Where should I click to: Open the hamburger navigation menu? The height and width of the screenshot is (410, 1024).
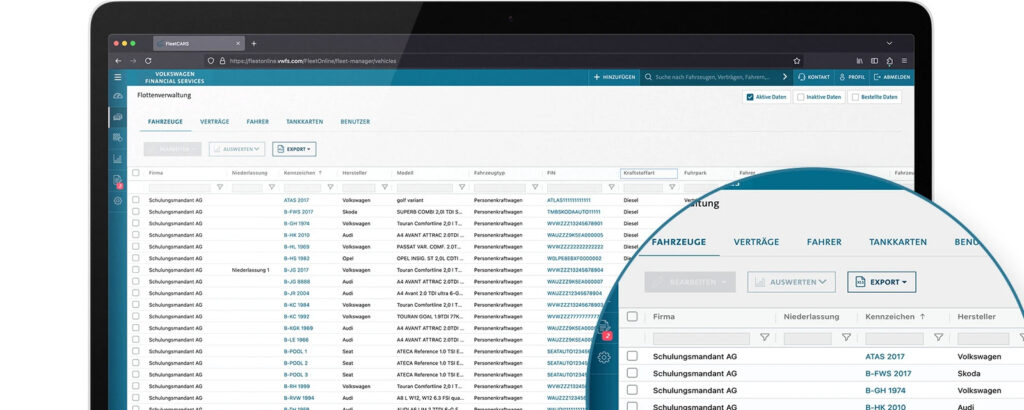(x=118, y=77)
